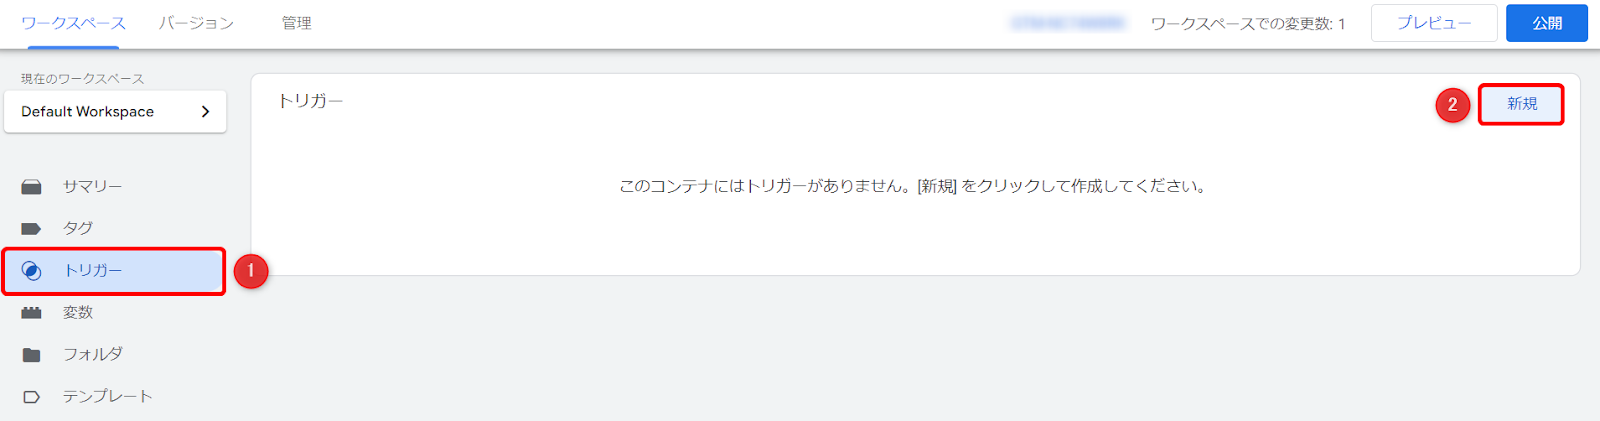Expand Default Workspace chevron arrow
Screen dimensions: 1600x421
(205, 111)
